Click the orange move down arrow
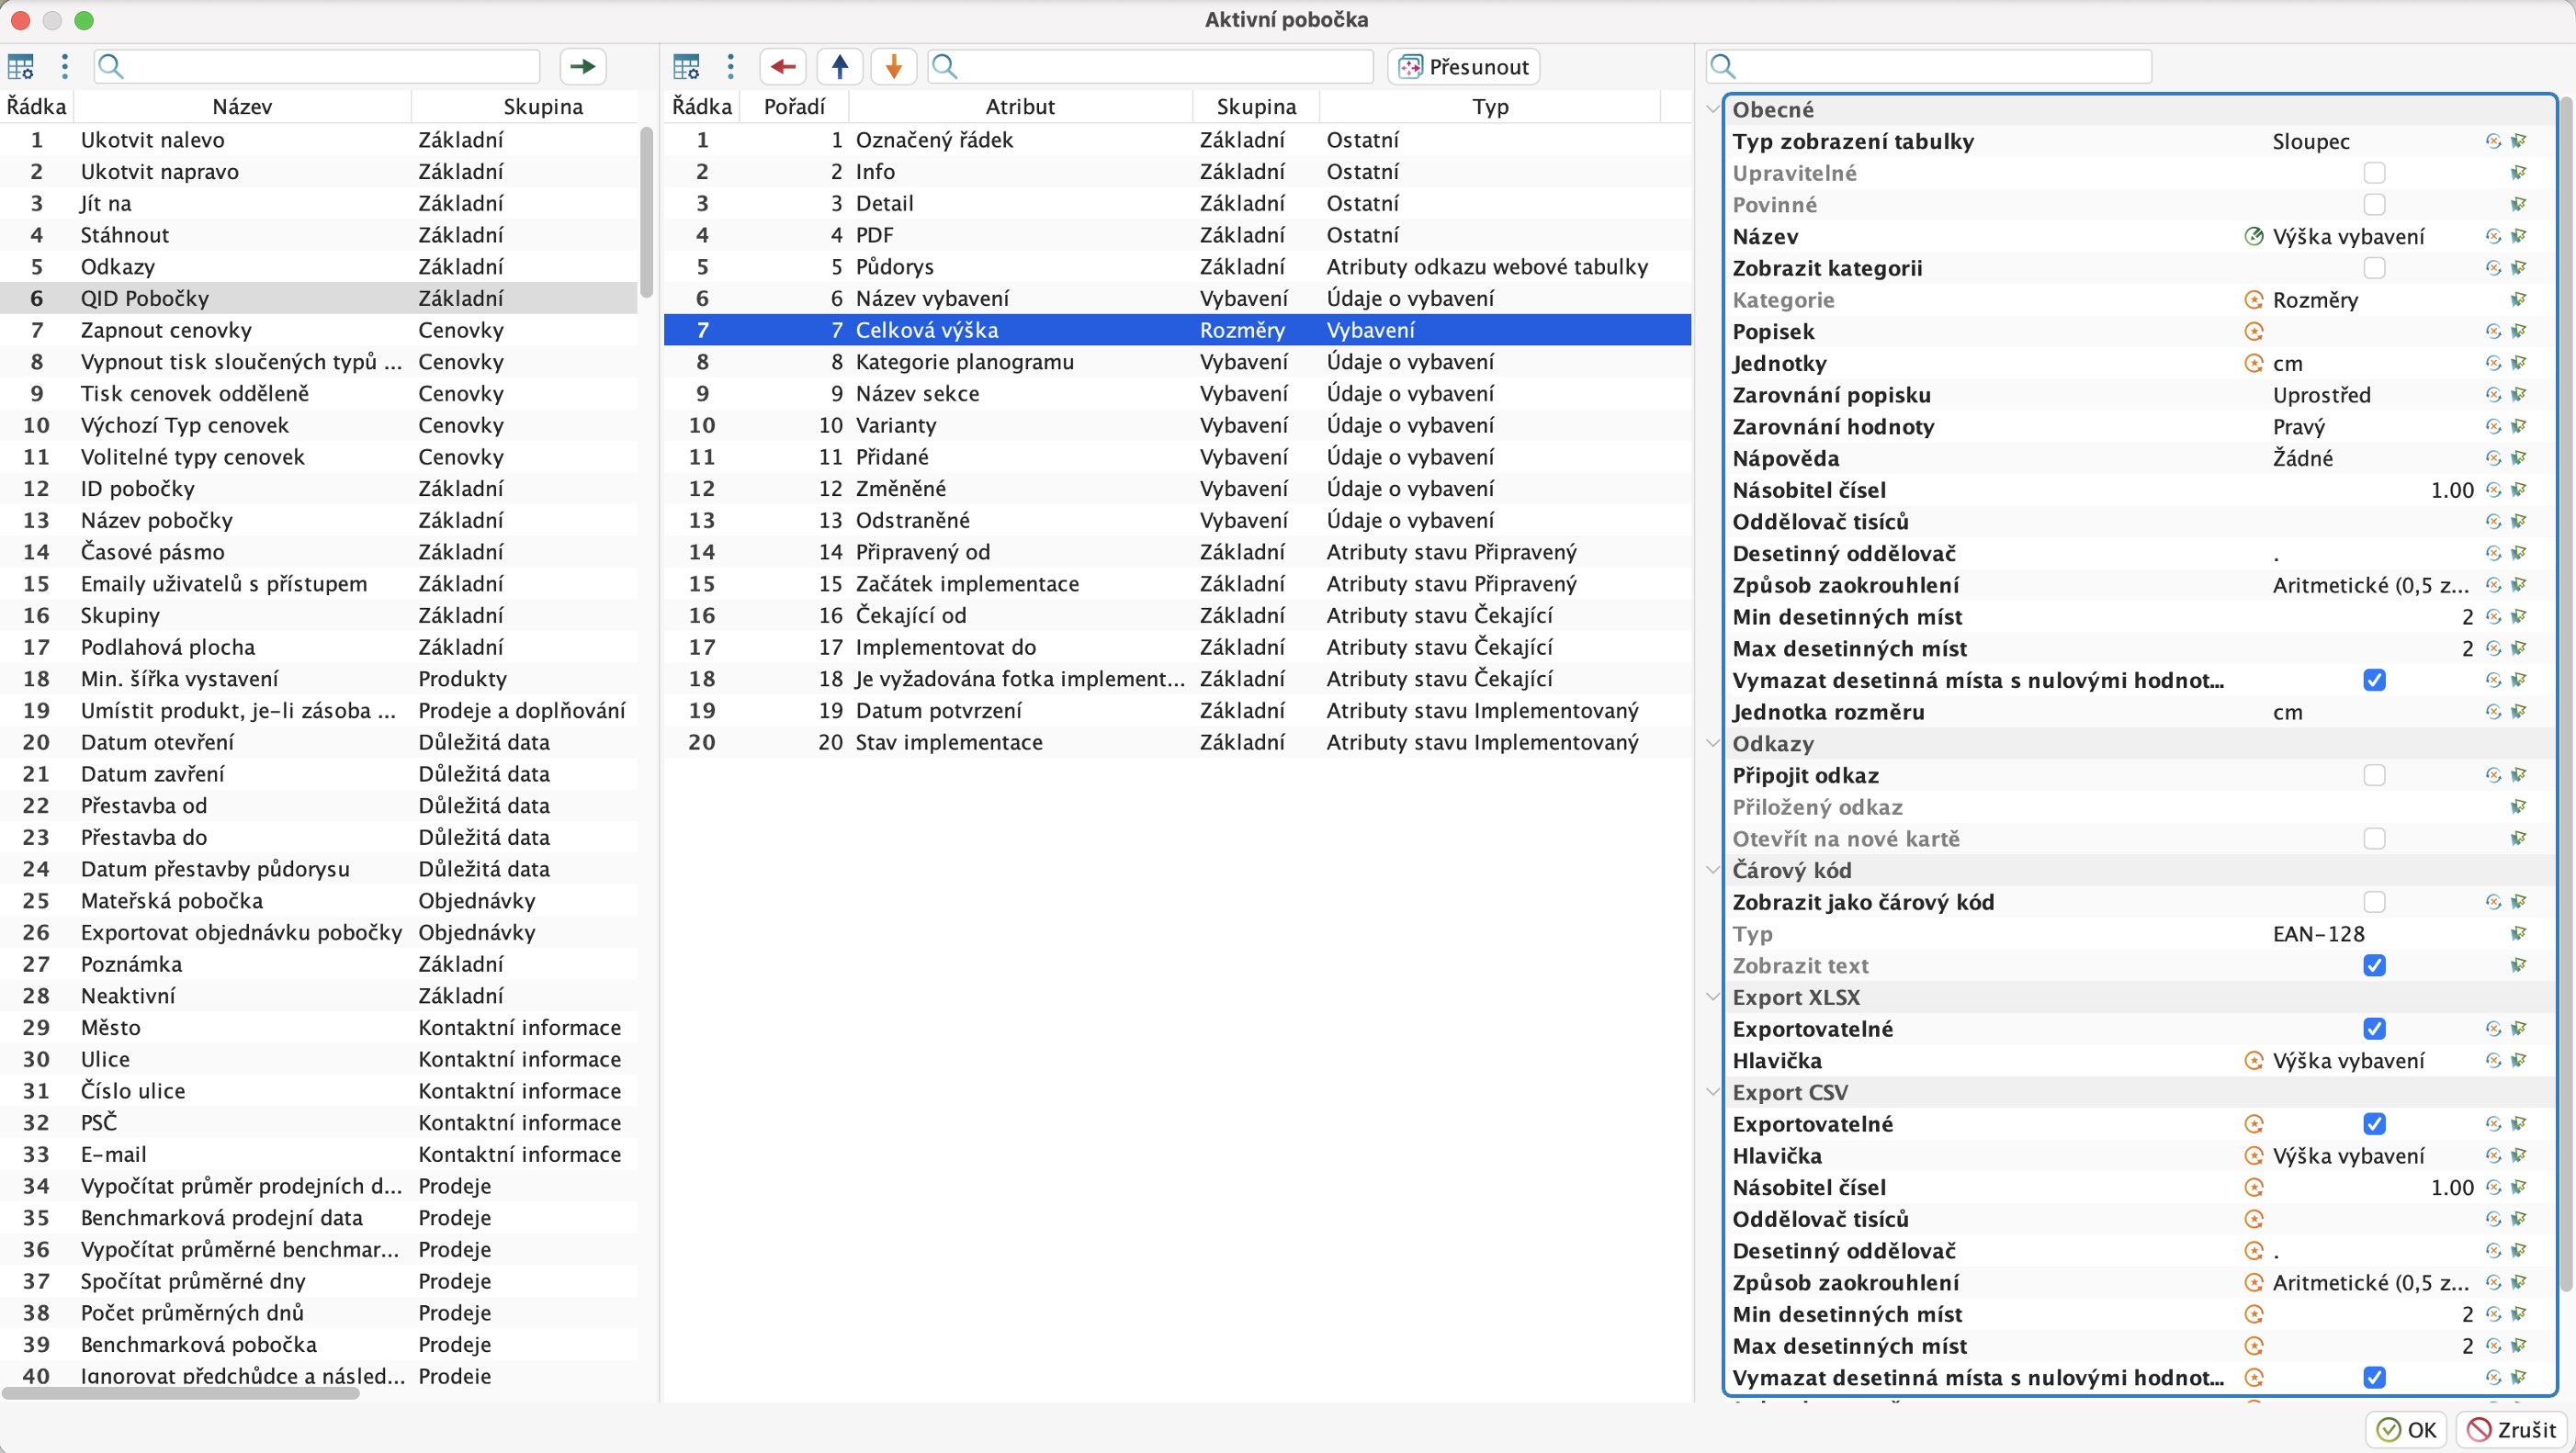Viewport: 2576px width, 1453px height. click(894, 67)
